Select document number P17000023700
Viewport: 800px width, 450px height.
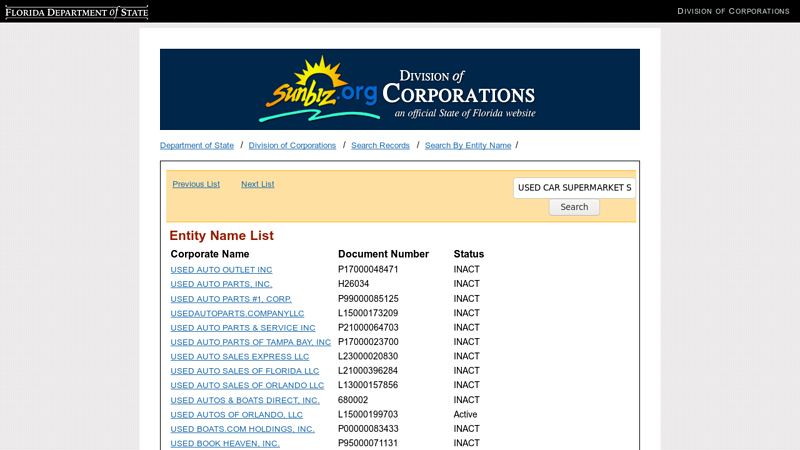(368, 342)
